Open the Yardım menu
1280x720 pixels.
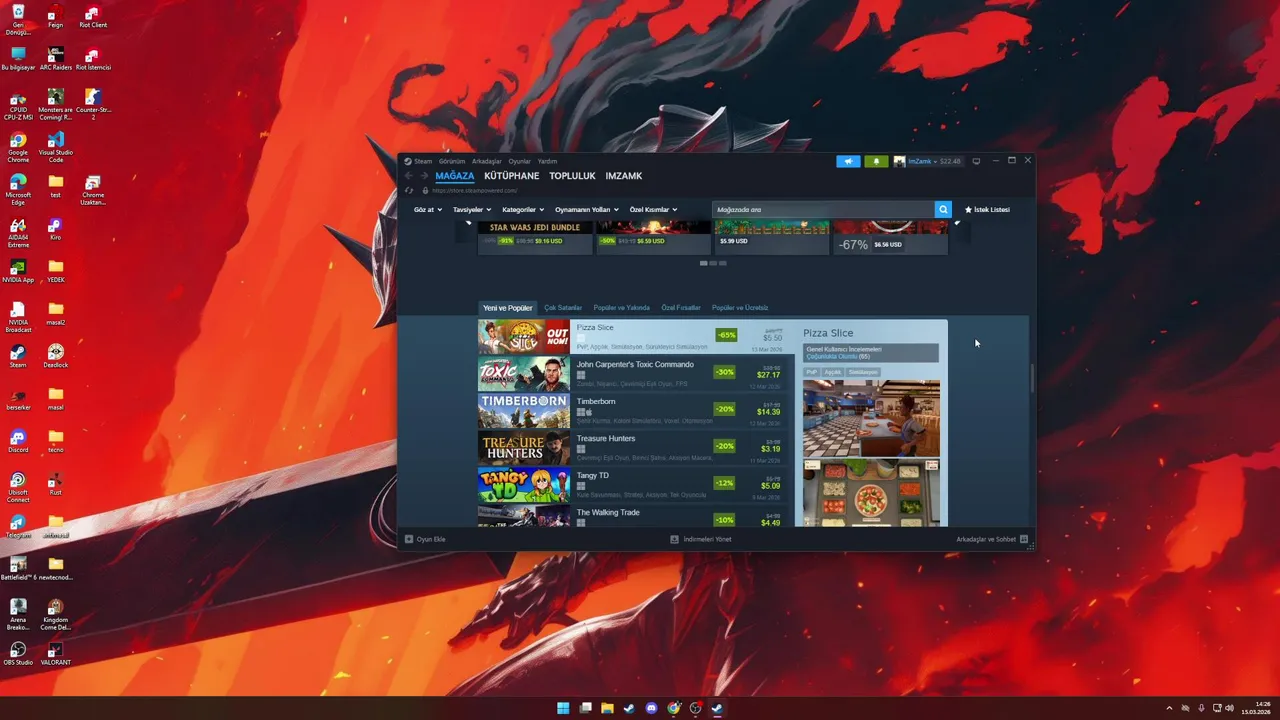click(547, 161)
